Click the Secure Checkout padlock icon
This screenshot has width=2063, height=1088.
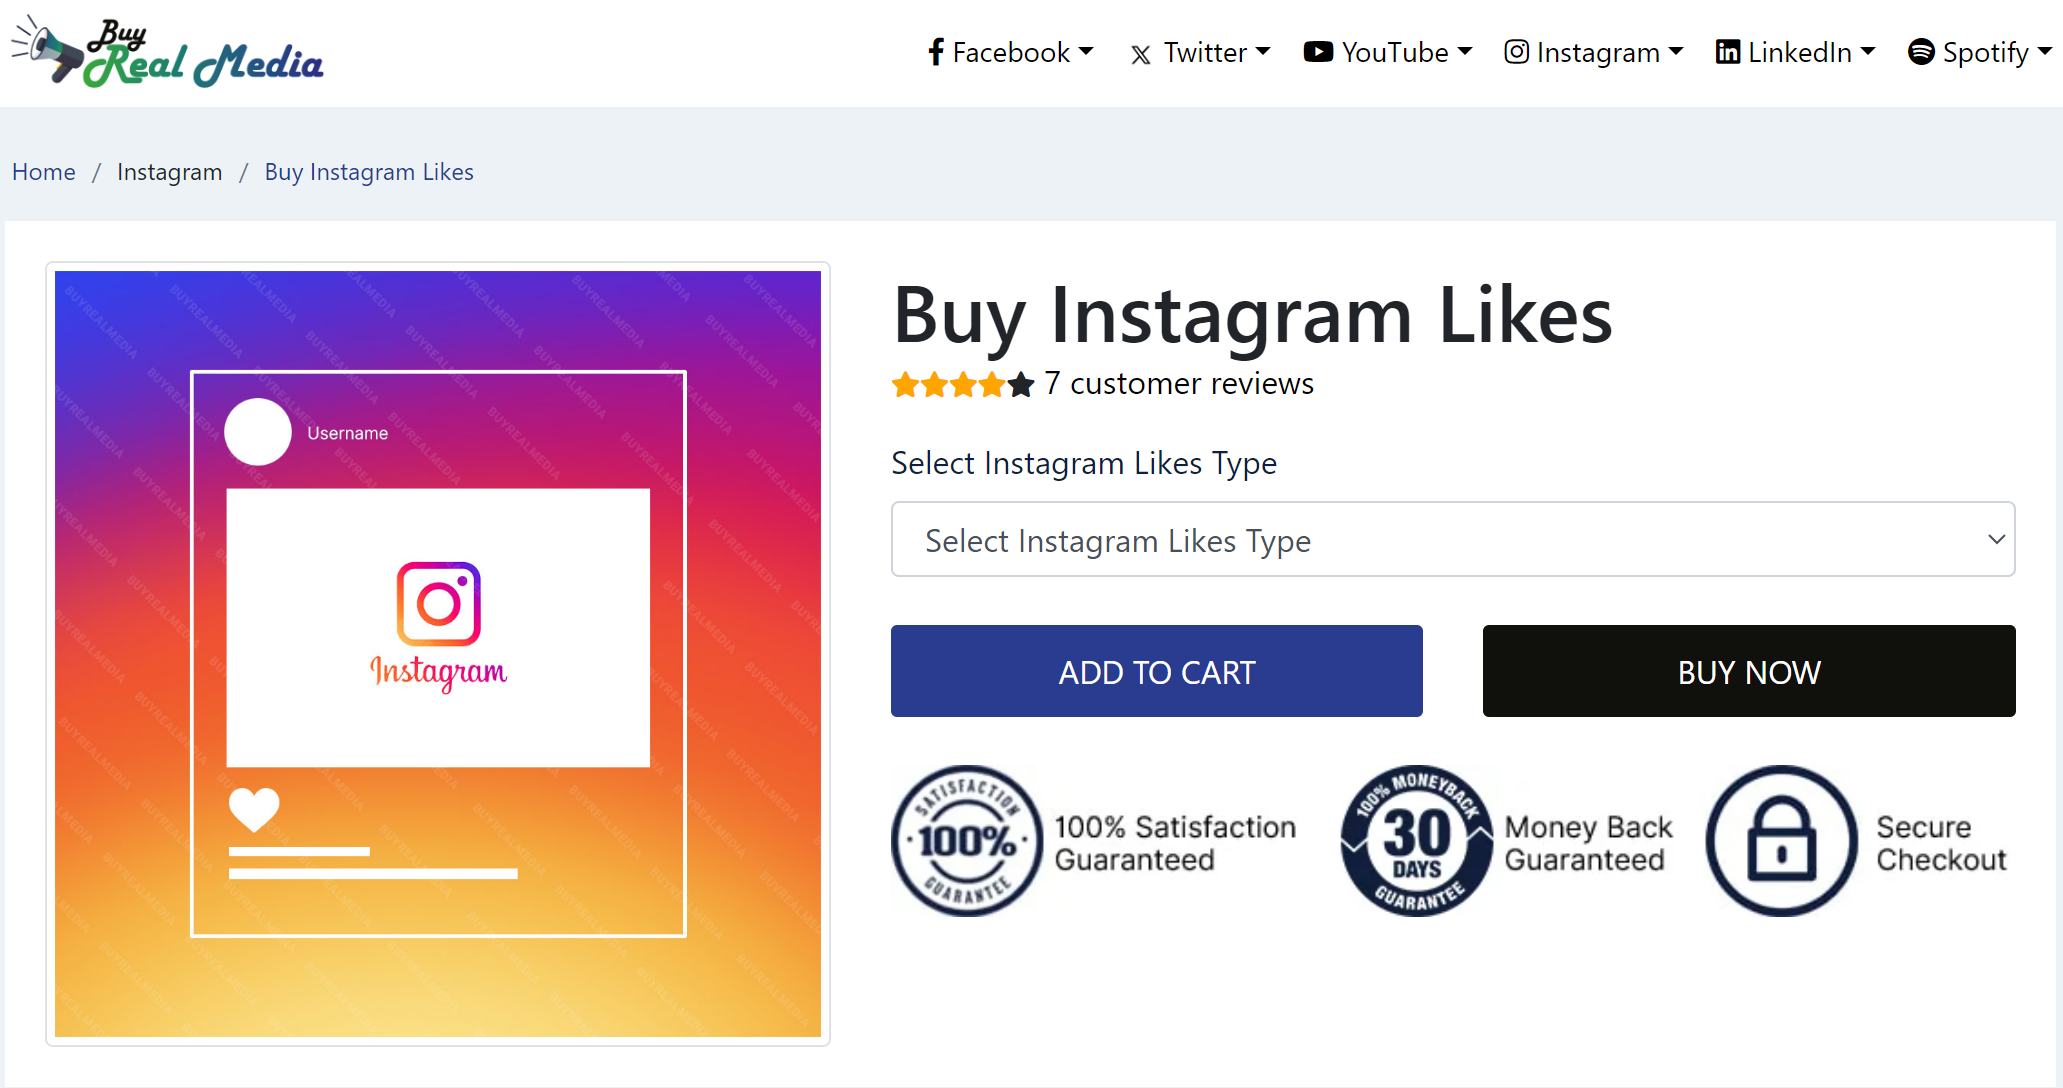tap(1781, 841)
